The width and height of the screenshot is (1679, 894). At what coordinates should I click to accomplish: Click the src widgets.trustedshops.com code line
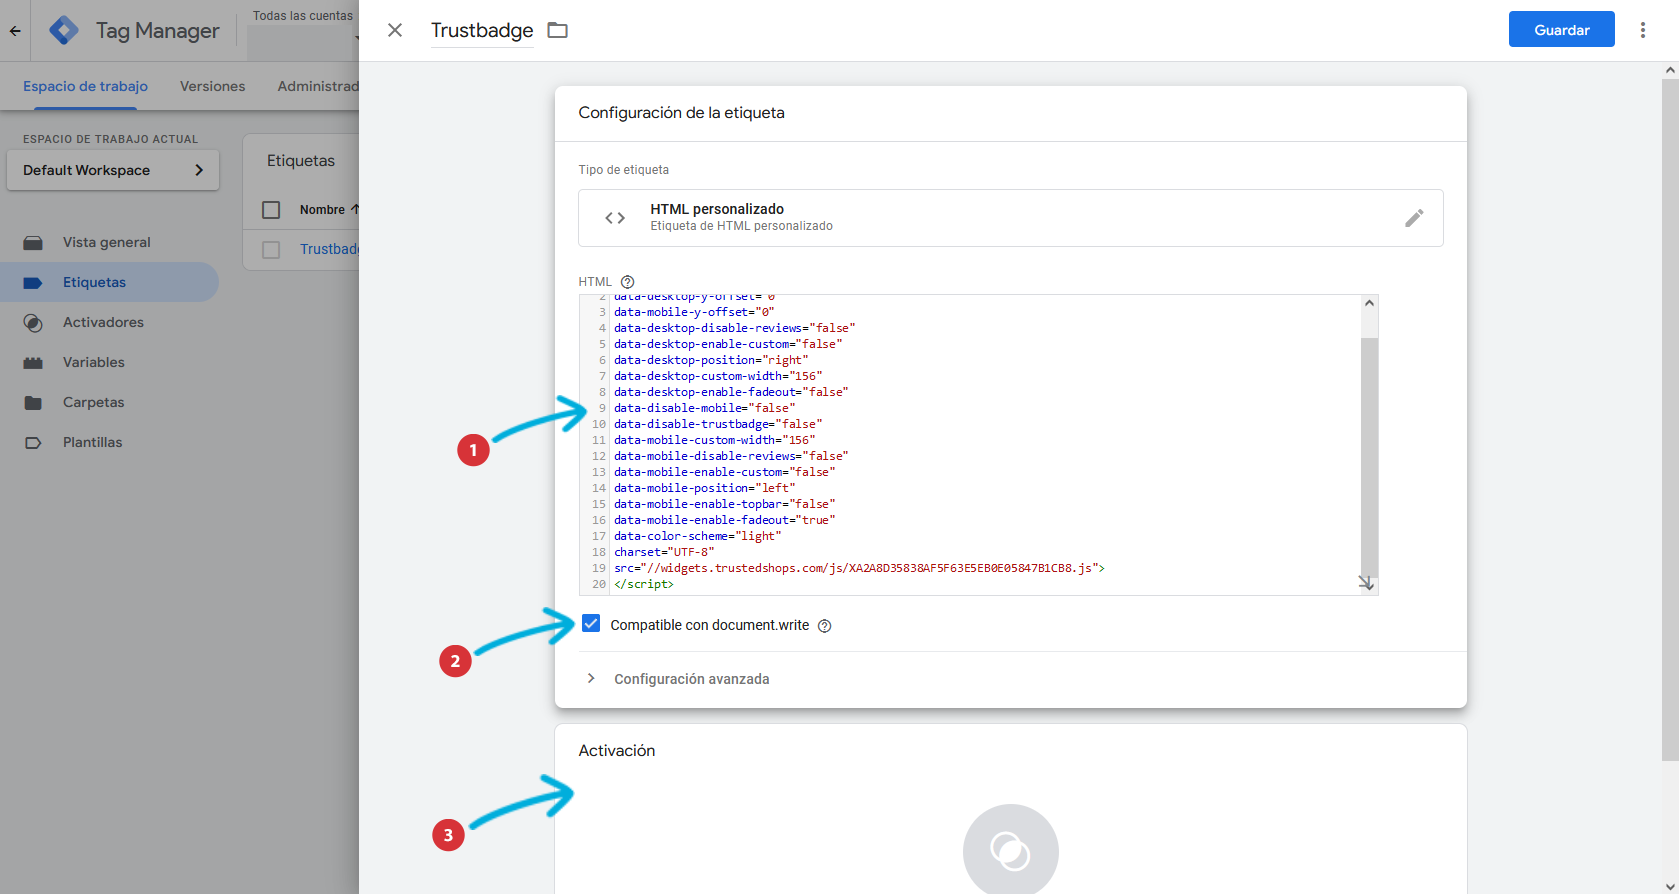859,568
